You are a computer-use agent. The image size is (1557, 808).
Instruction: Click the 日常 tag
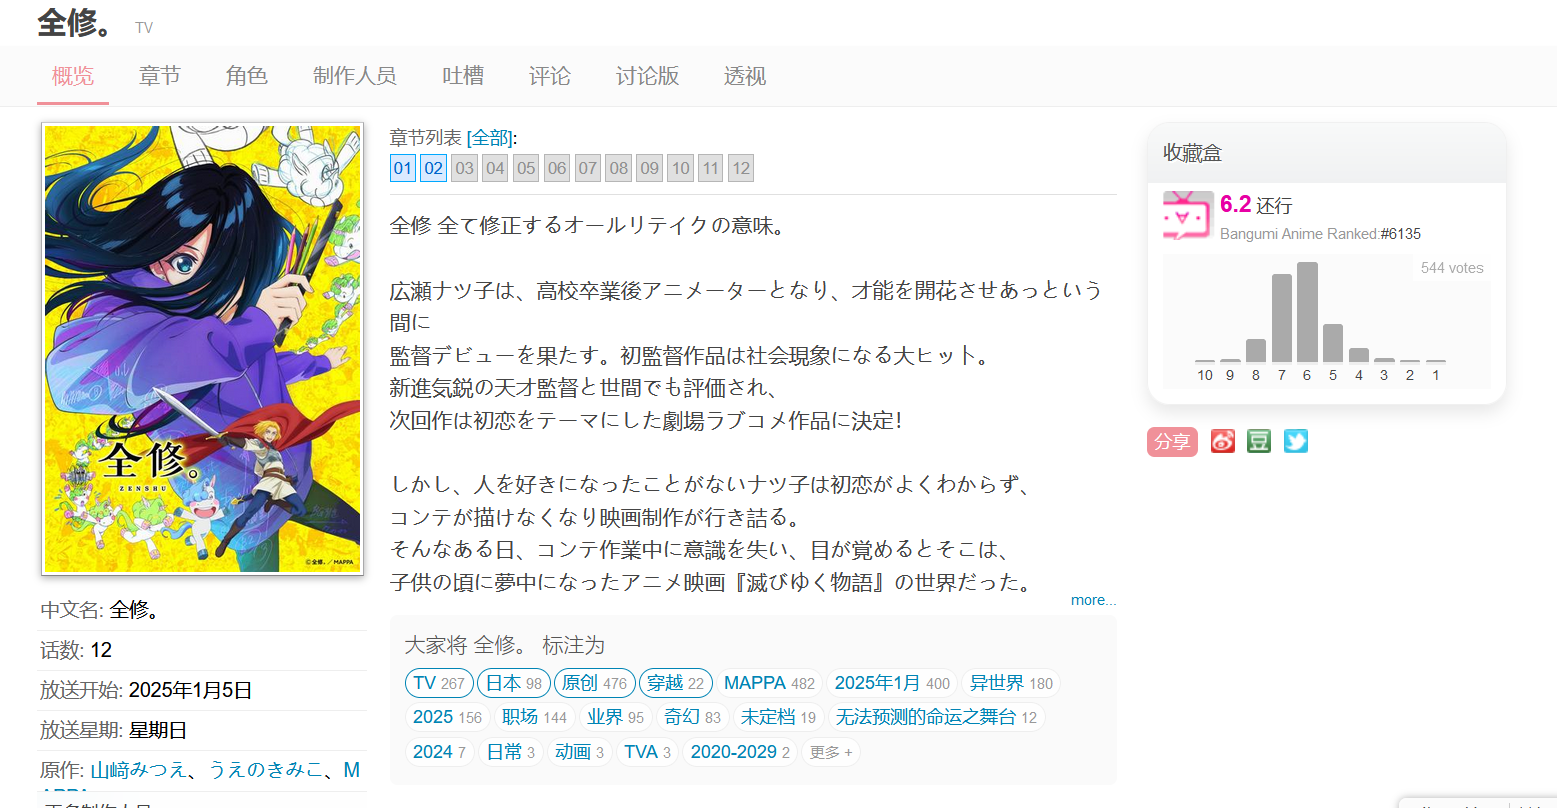[510, 752]
